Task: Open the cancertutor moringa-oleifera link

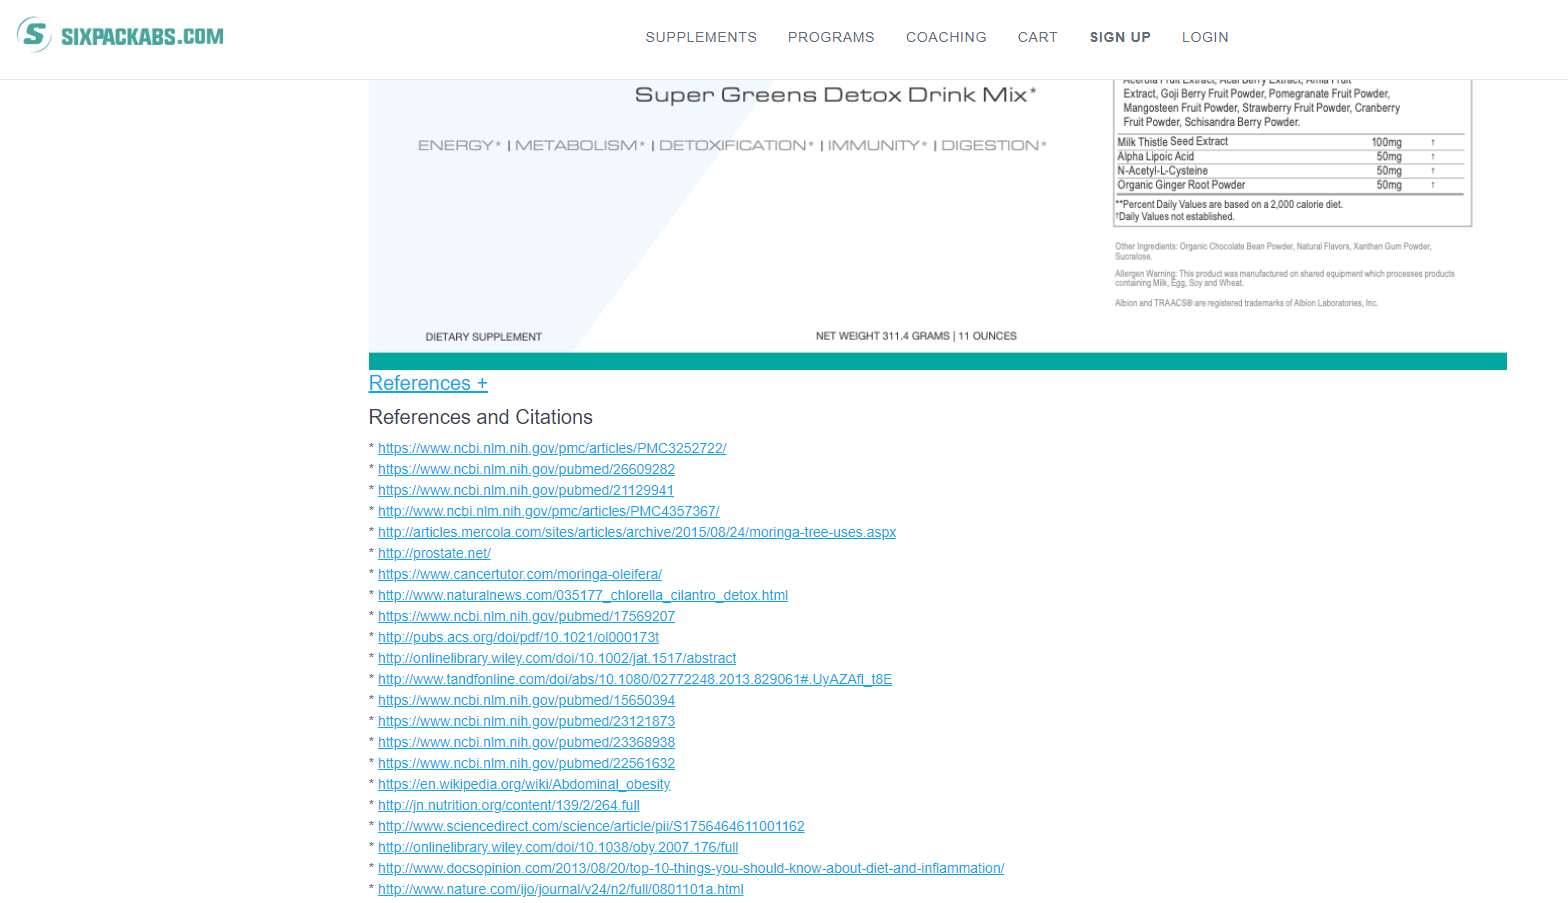Action: [520, 574]
